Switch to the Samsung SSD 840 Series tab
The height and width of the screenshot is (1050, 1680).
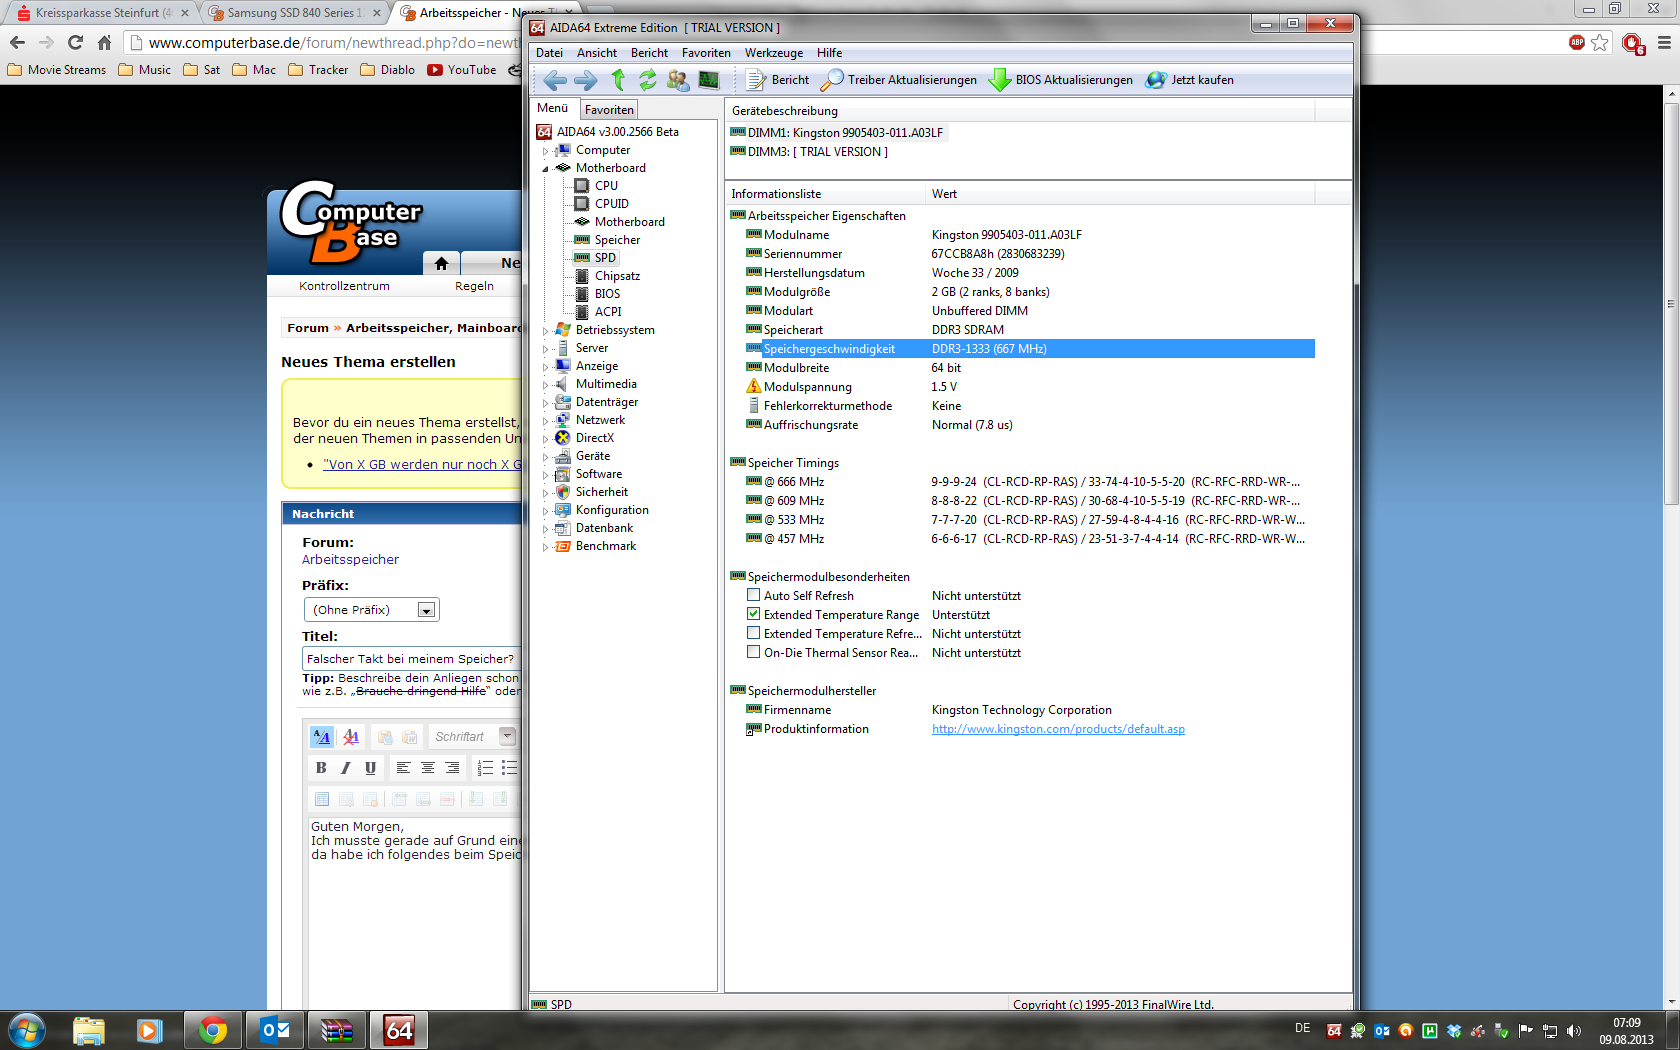click(x=293, y=13)
